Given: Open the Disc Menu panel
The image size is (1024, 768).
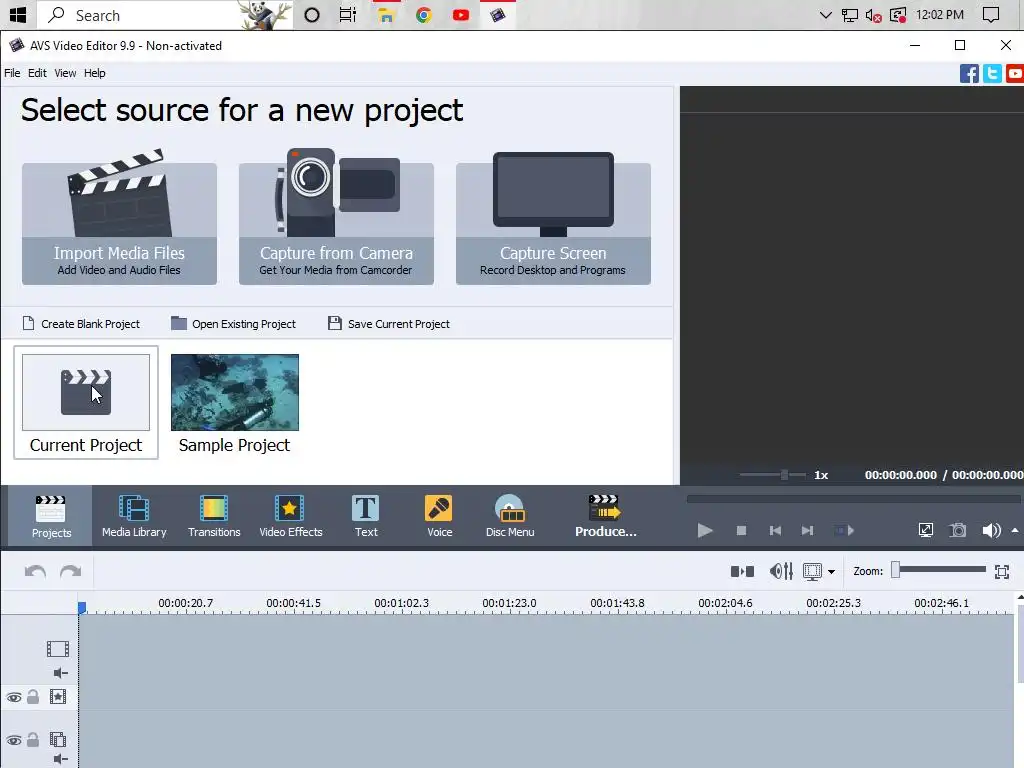Looking at the screenshot, I should (x=510, y=516).
